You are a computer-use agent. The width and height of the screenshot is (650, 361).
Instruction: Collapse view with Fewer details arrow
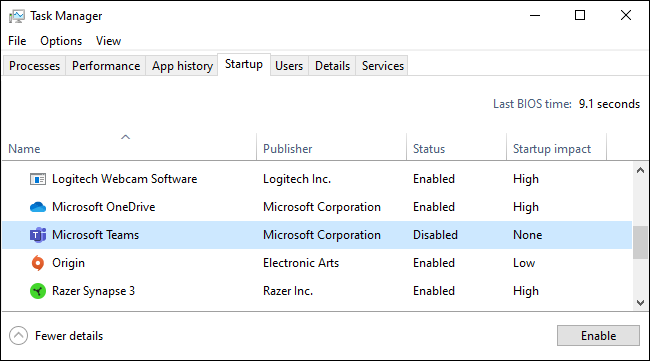(18, 336)
